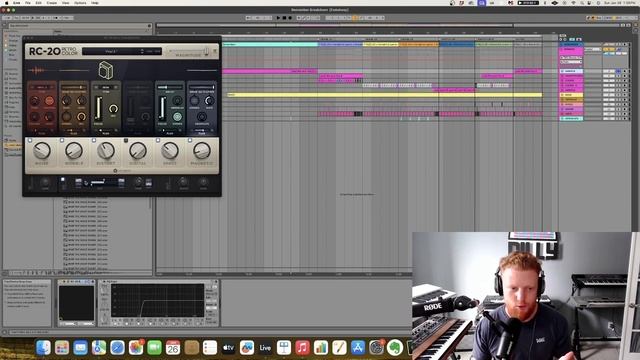640x360 pixels.
Task: Click the RC-20 Distort flavor knob
Action: pos(106,151)
